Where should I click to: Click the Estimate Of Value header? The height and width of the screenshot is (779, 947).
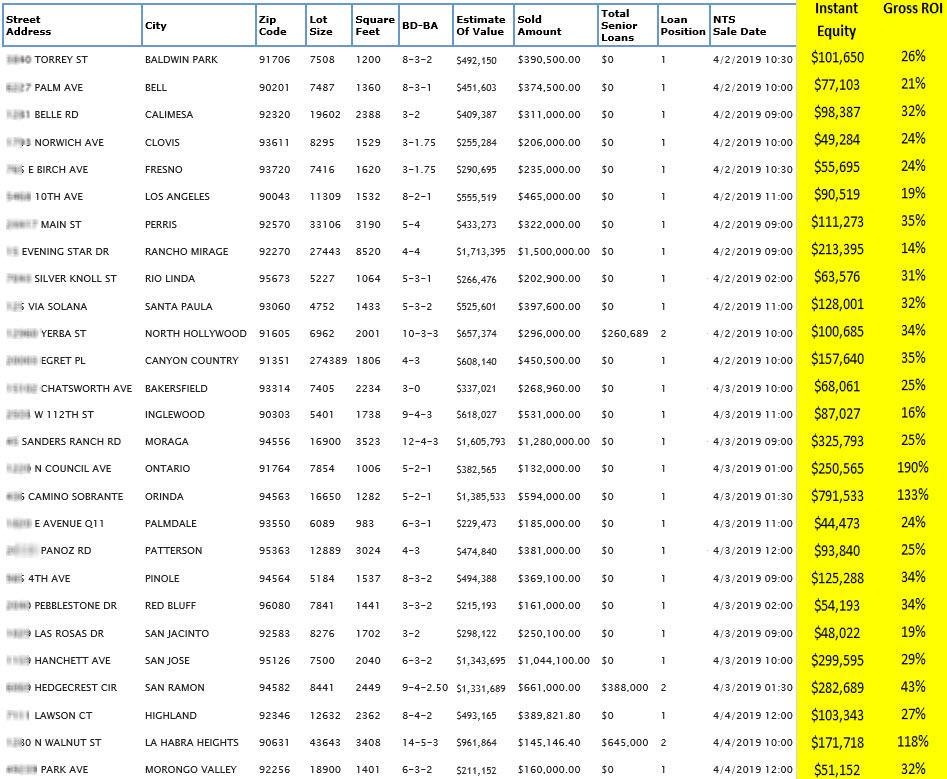(x=483, y=25)
